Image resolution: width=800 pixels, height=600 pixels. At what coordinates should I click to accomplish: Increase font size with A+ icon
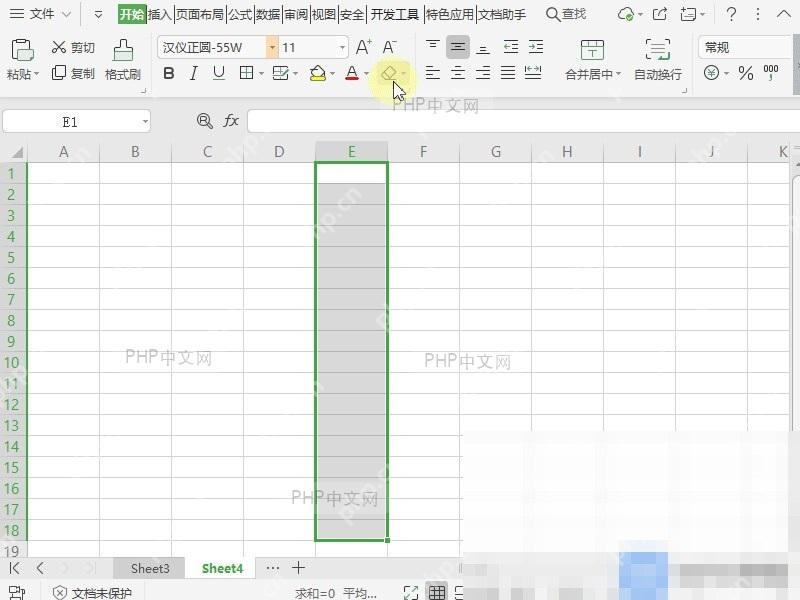pos(363,47)
